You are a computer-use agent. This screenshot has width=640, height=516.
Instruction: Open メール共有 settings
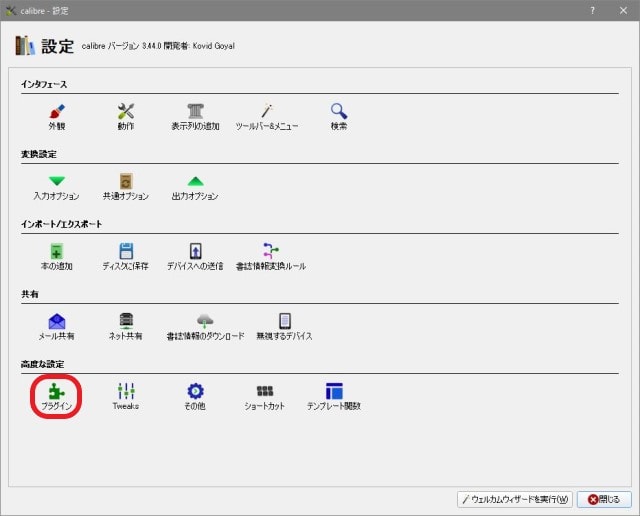click(57, 327)
